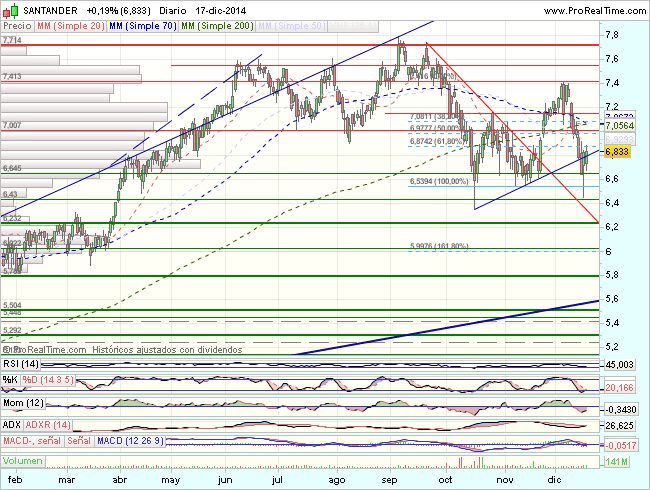This screenshot has height=490, width=650.
Task: Click the 6,9293 faded price tag
Action: (x=619, y=139)
